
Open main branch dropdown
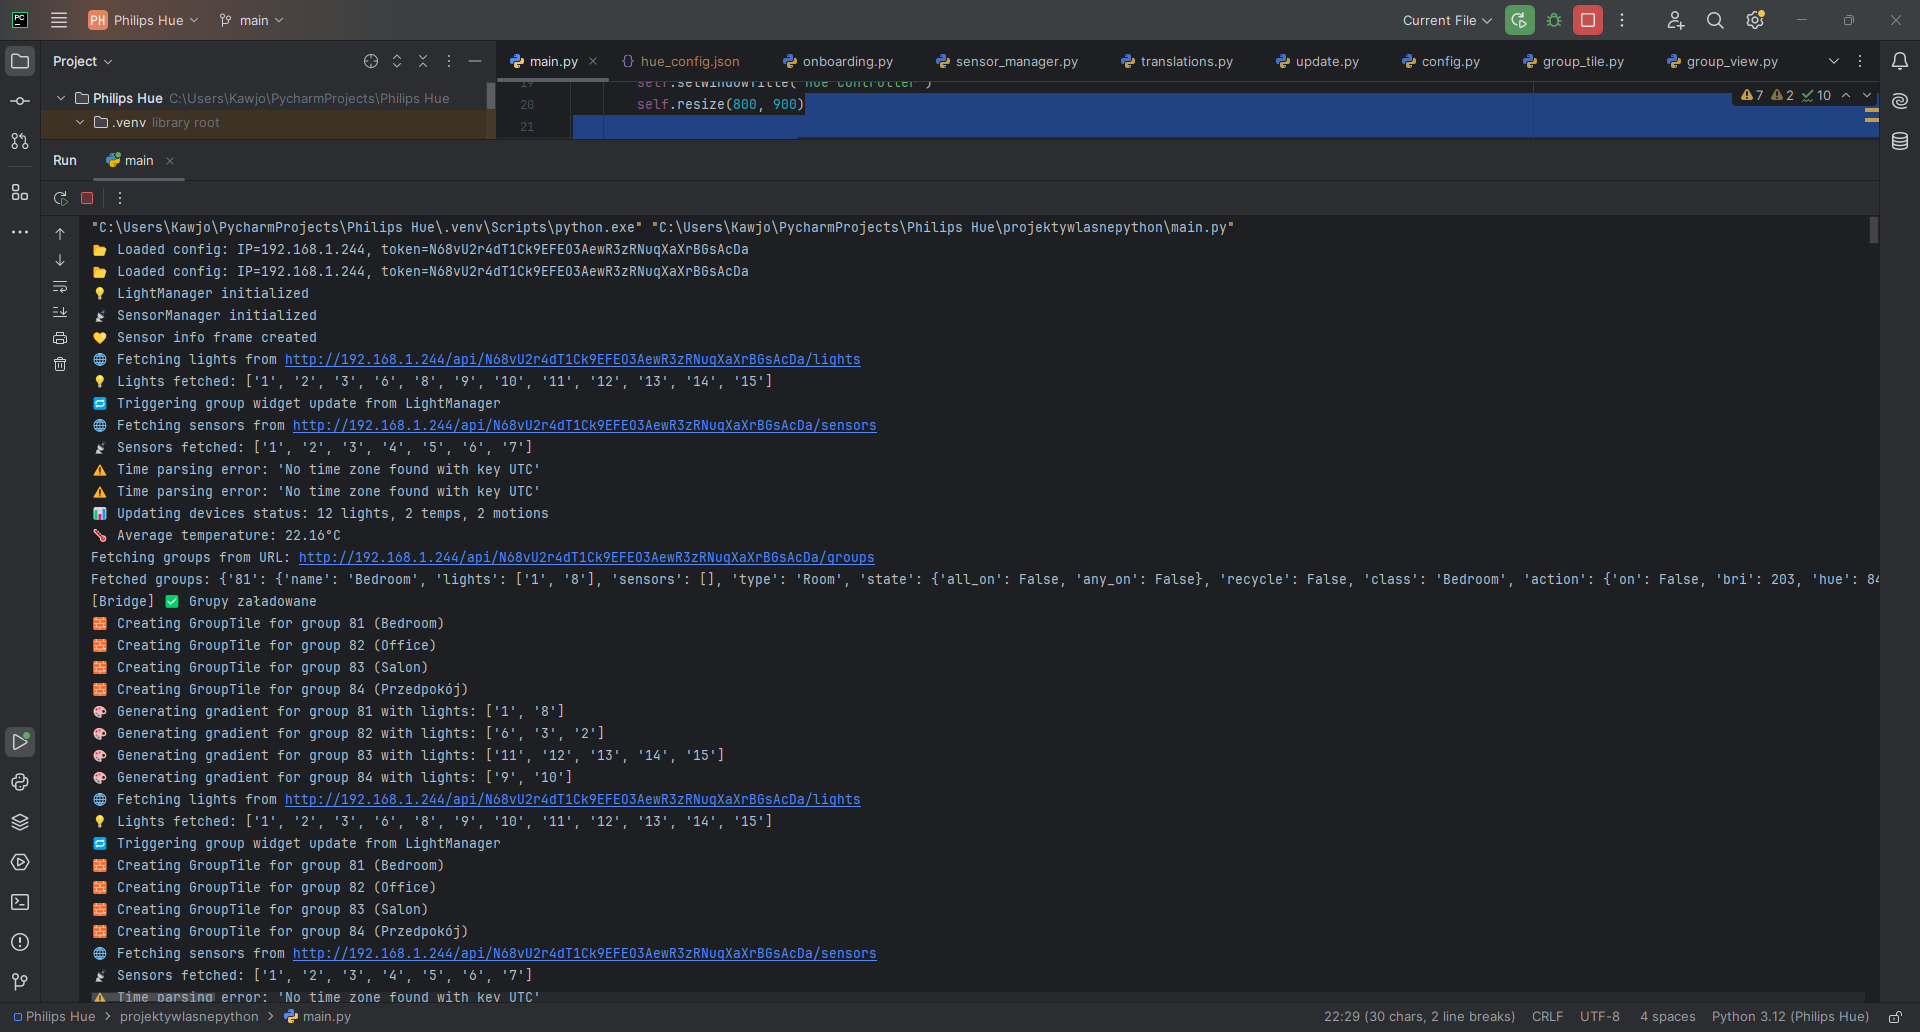tap(252, 20)
